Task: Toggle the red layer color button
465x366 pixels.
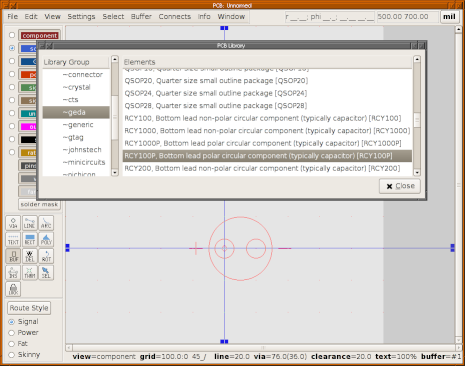Action: [x=28, y=74]
